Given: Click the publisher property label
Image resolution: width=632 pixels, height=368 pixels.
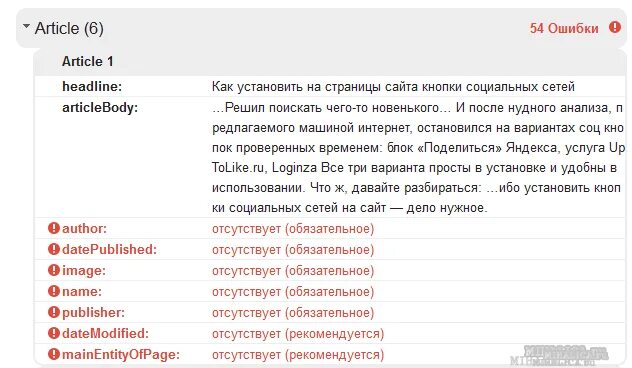Looking at the screenshot, I should coord(94,312).
